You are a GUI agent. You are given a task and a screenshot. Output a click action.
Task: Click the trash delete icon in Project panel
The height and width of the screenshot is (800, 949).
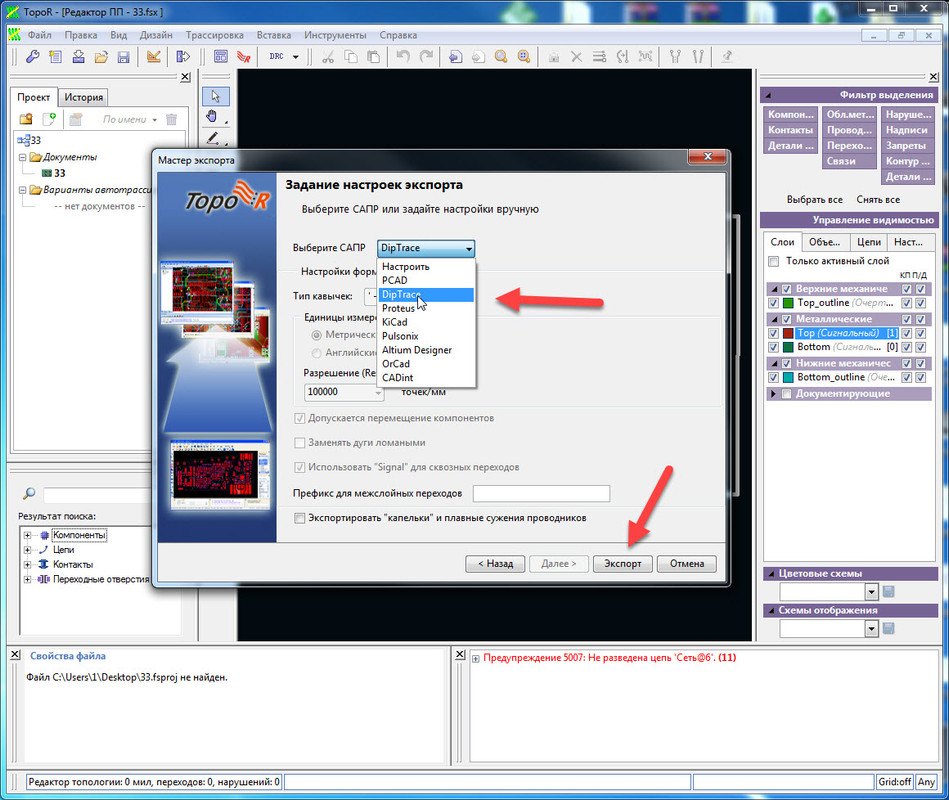click(x=171, y=119)
